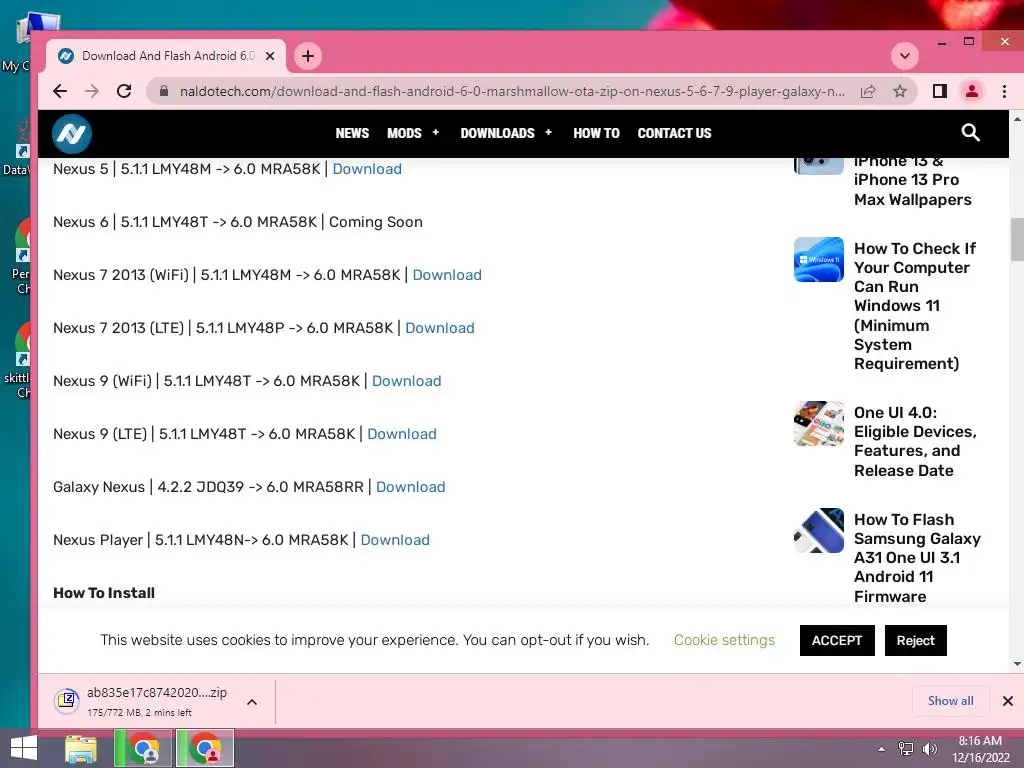Open the NEWS menu item
Viewport: 1024px width, 768px height.
pos(352,133)
